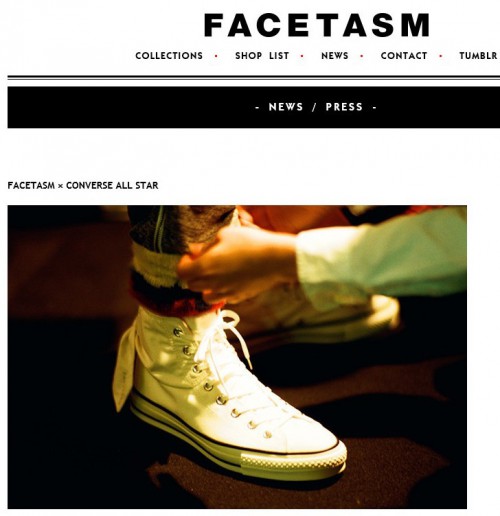Click the red dot after COLLECTIONS

click(216, 56)
